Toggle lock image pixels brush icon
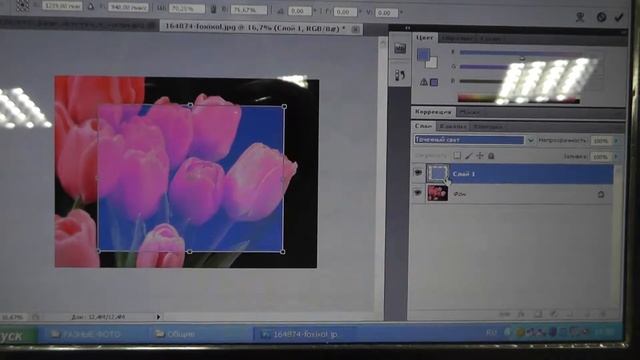 point(469,156)
